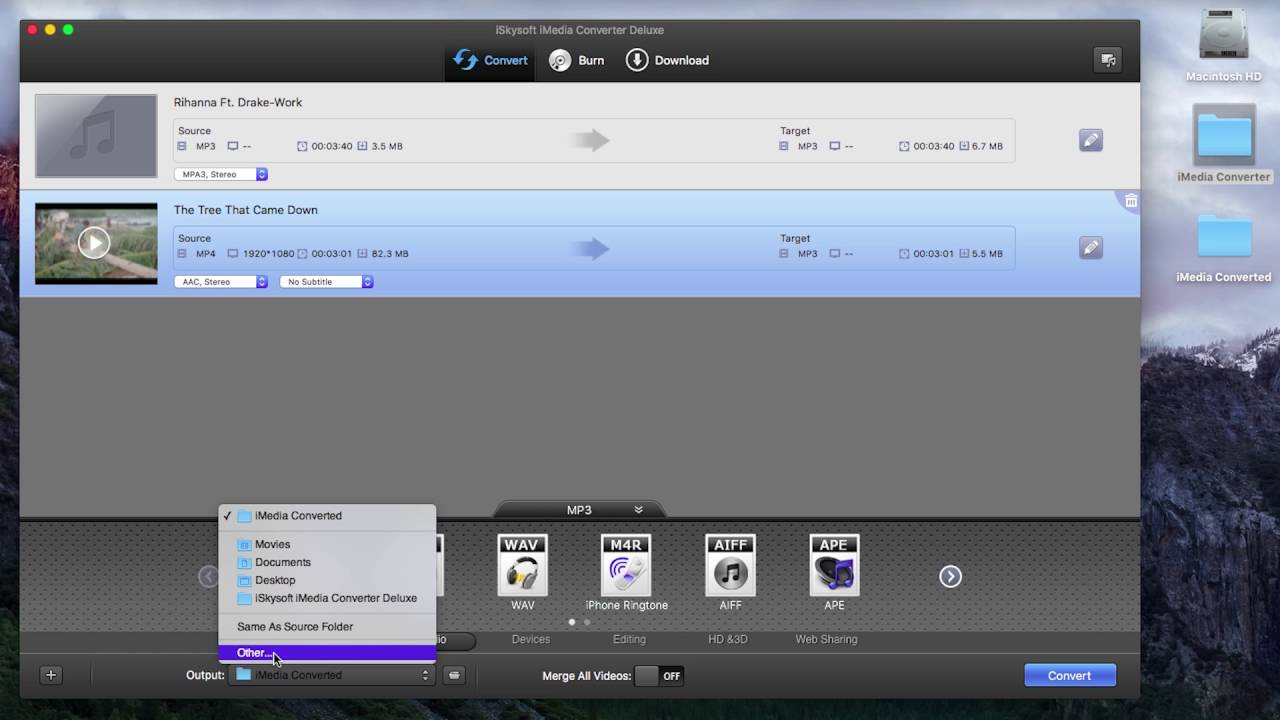Screen dimensions: 1280x720
Task: Switch to the Editing category tab
Action: 629,639
